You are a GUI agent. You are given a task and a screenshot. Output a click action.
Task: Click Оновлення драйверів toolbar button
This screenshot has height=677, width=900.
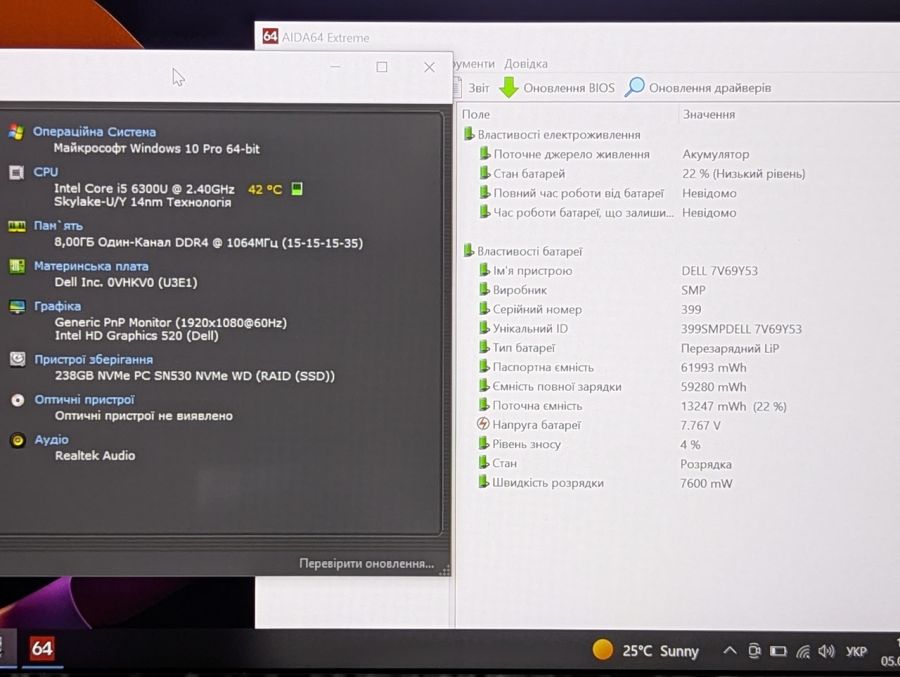(698, 87)
